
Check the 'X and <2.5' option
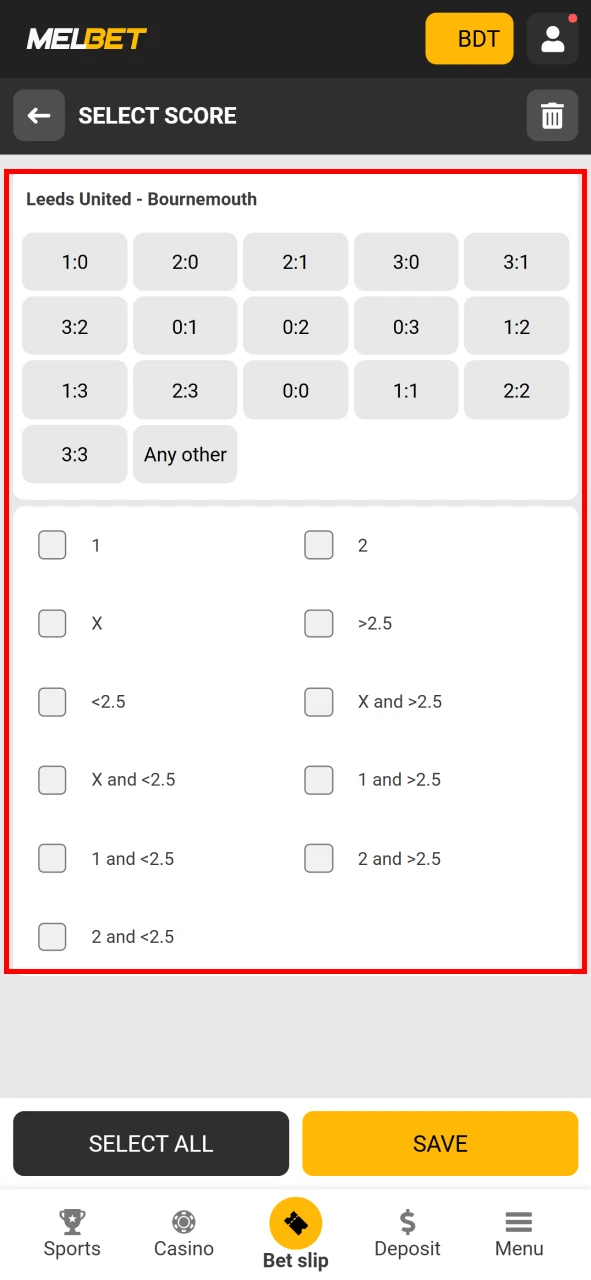click(52, 780)
